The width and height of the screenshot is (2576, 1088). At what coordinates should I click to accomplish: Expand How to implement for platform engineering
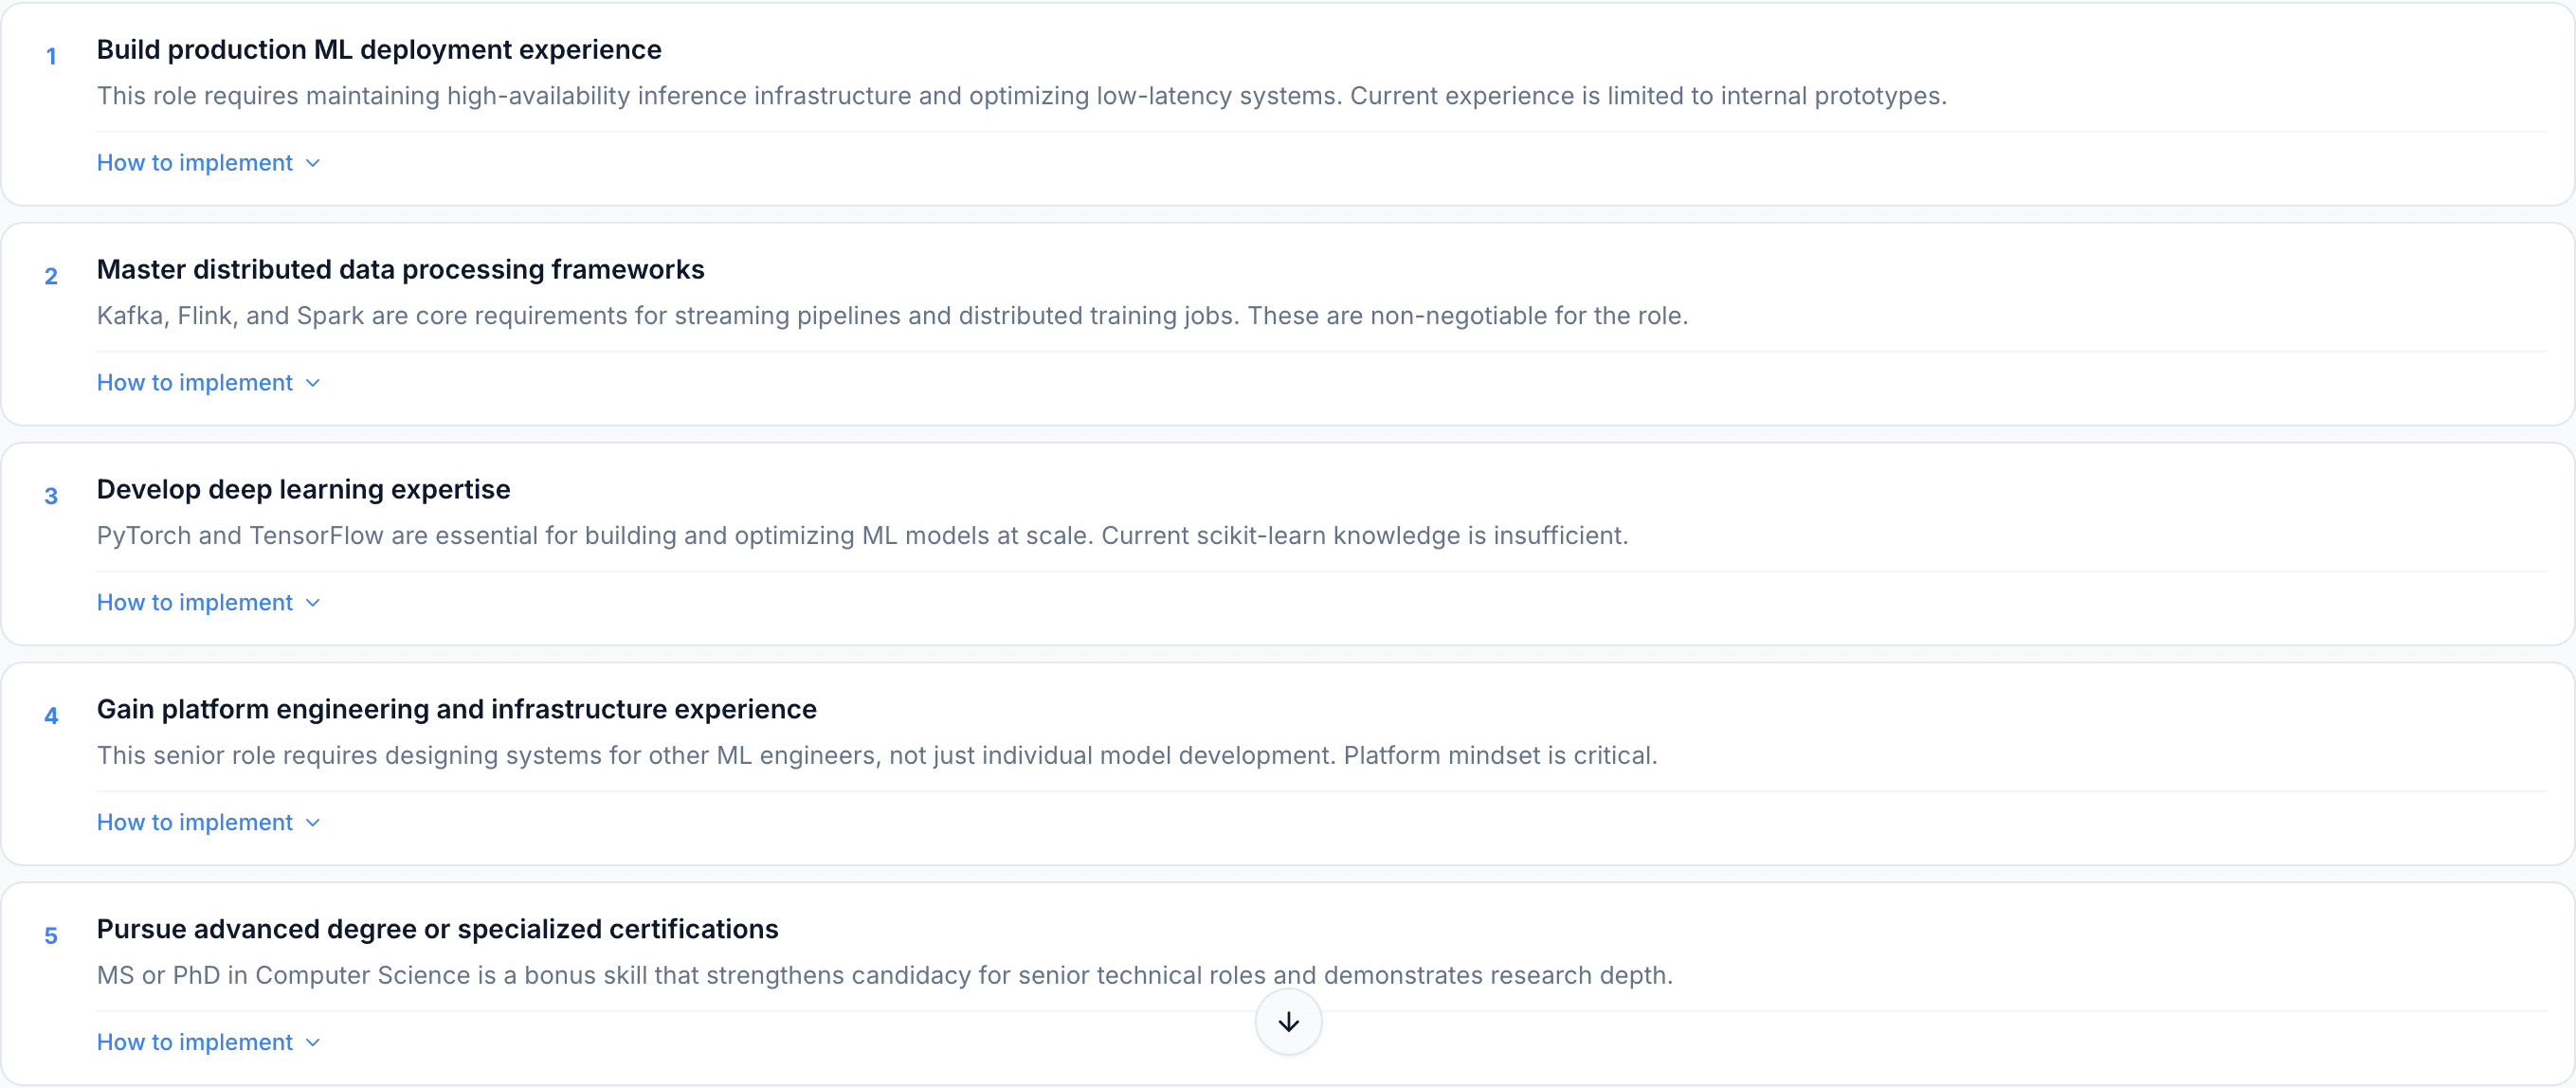[208, 823]
